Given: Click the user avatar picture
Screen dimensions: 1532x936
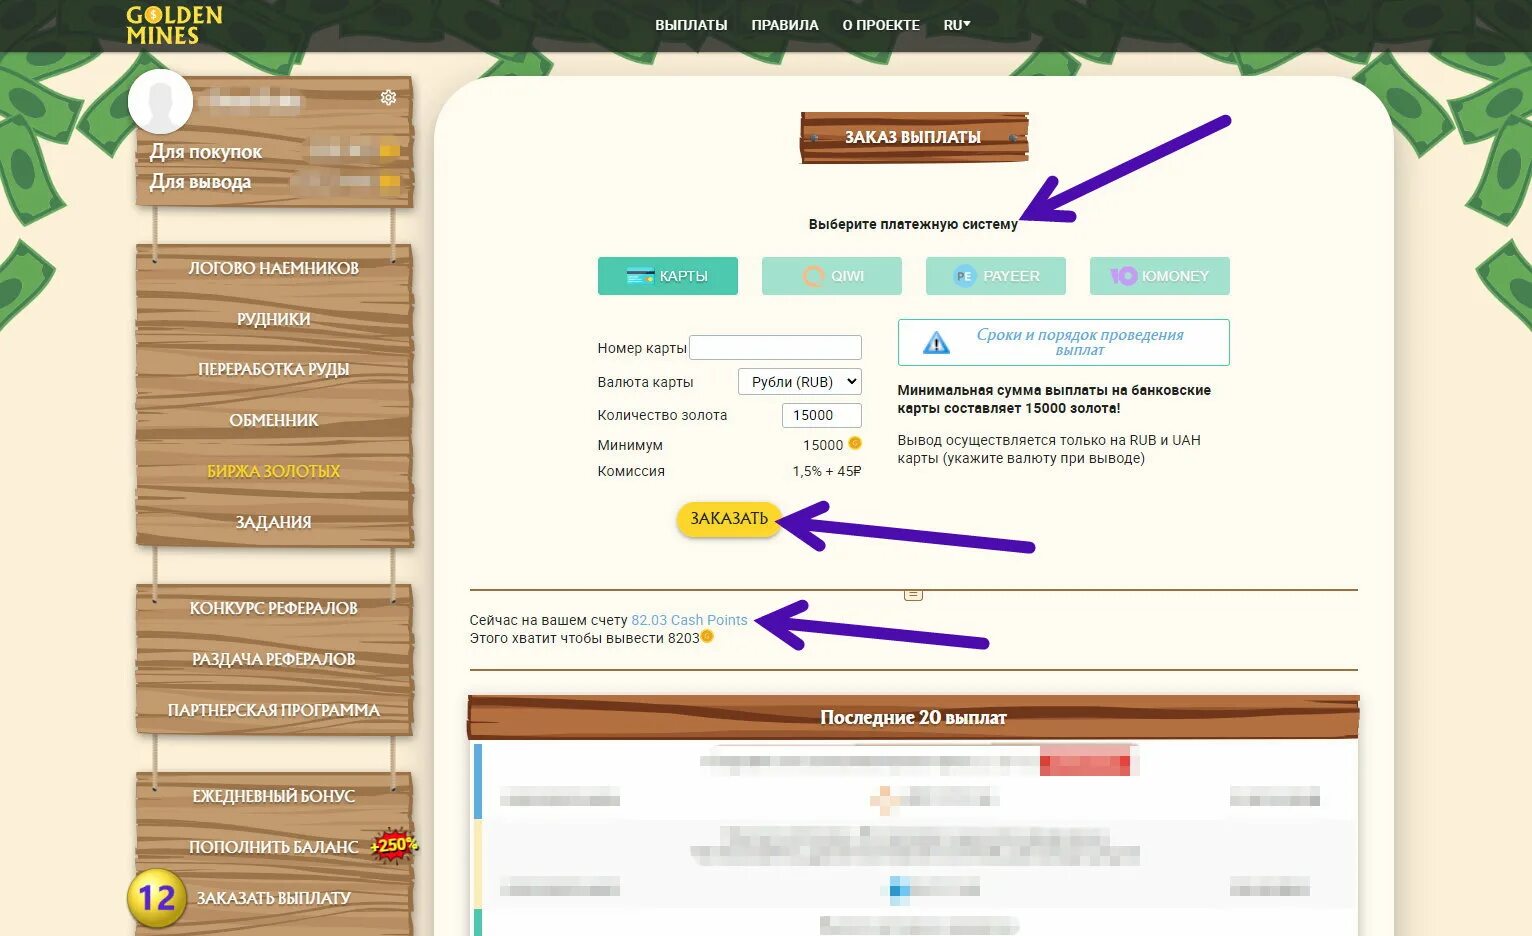Looking at the screenshot, I should [x=160, y=102].
